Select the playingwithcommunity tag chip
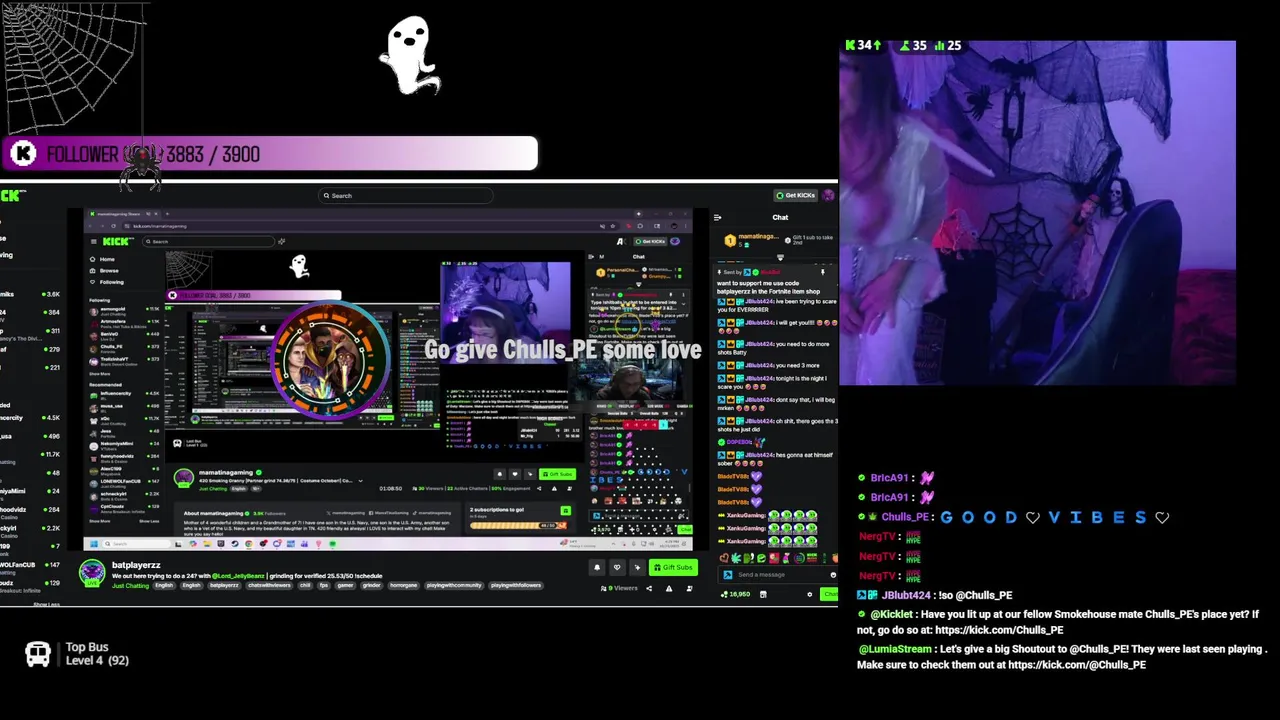Image resolution: width=1280 pixels, height=720 pixels. [453, 586]
